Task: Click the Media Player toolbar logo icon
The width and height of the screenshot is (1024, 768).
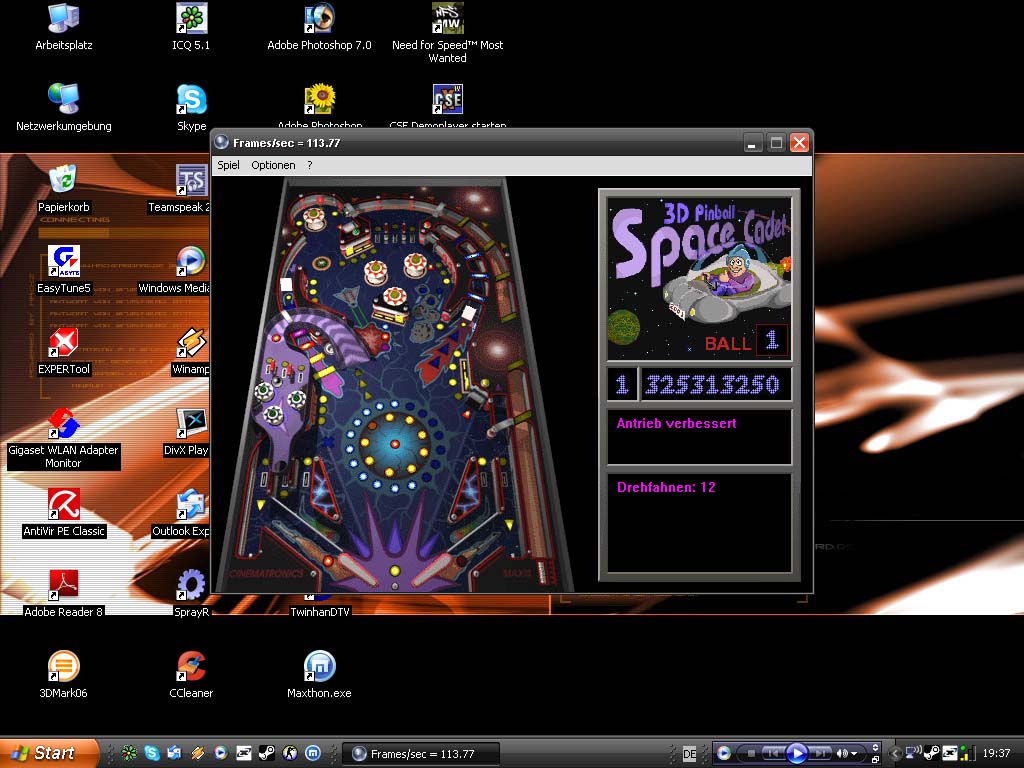Action: tap(724, 754)
